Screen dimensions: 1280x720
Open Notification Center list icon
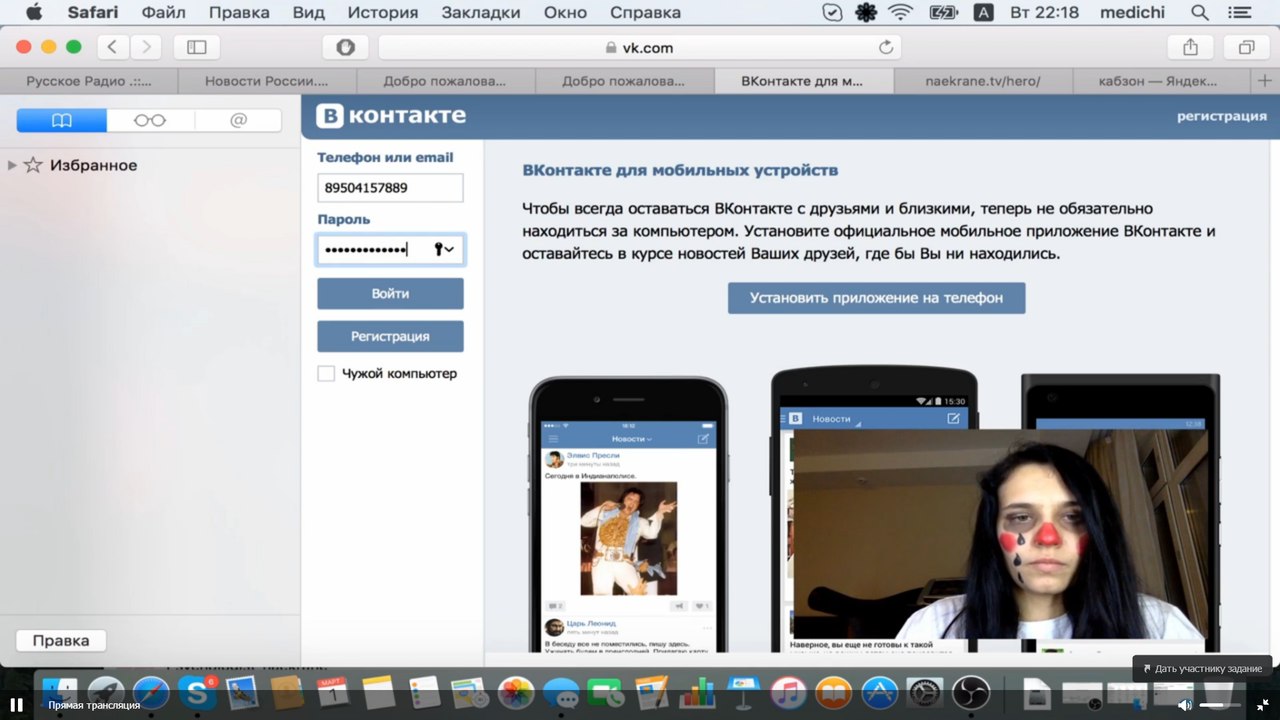1240,13
